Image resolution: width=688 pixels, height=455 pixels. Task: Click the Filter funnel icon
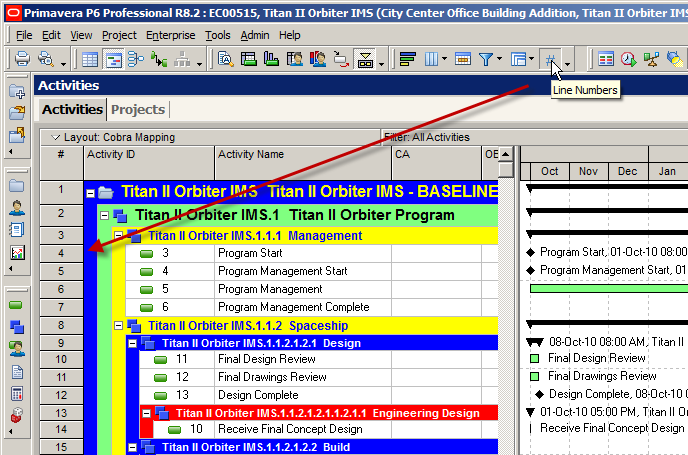(486, 59)
